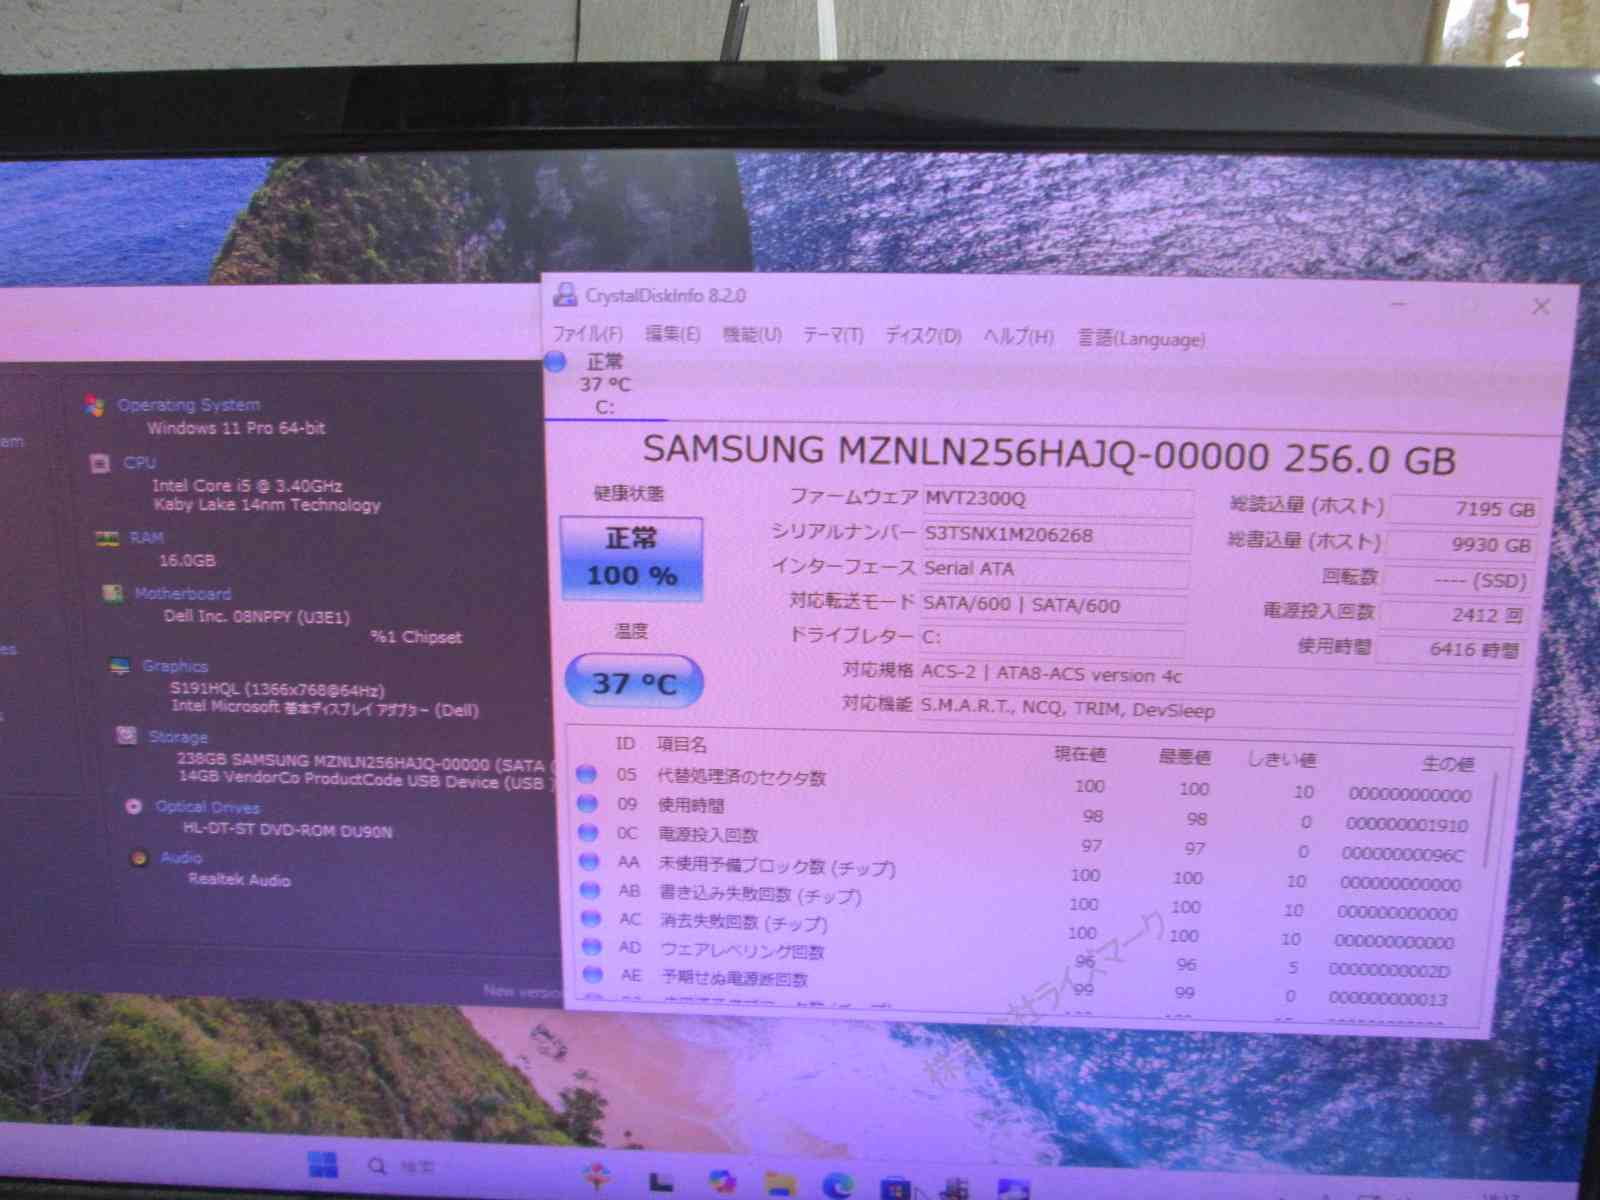
Task: Open the 言語(Language) menu
Action: tap(1141, 339)
